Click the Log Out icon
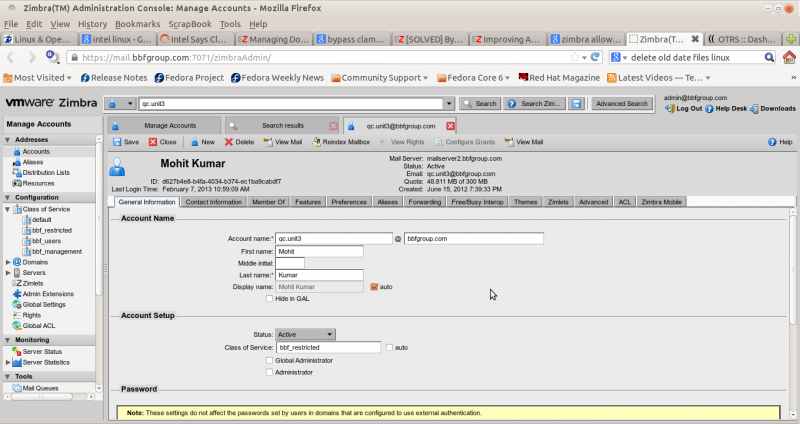Image resolution: width=800 pixels, height=424 pixels. tap(669, 109)
